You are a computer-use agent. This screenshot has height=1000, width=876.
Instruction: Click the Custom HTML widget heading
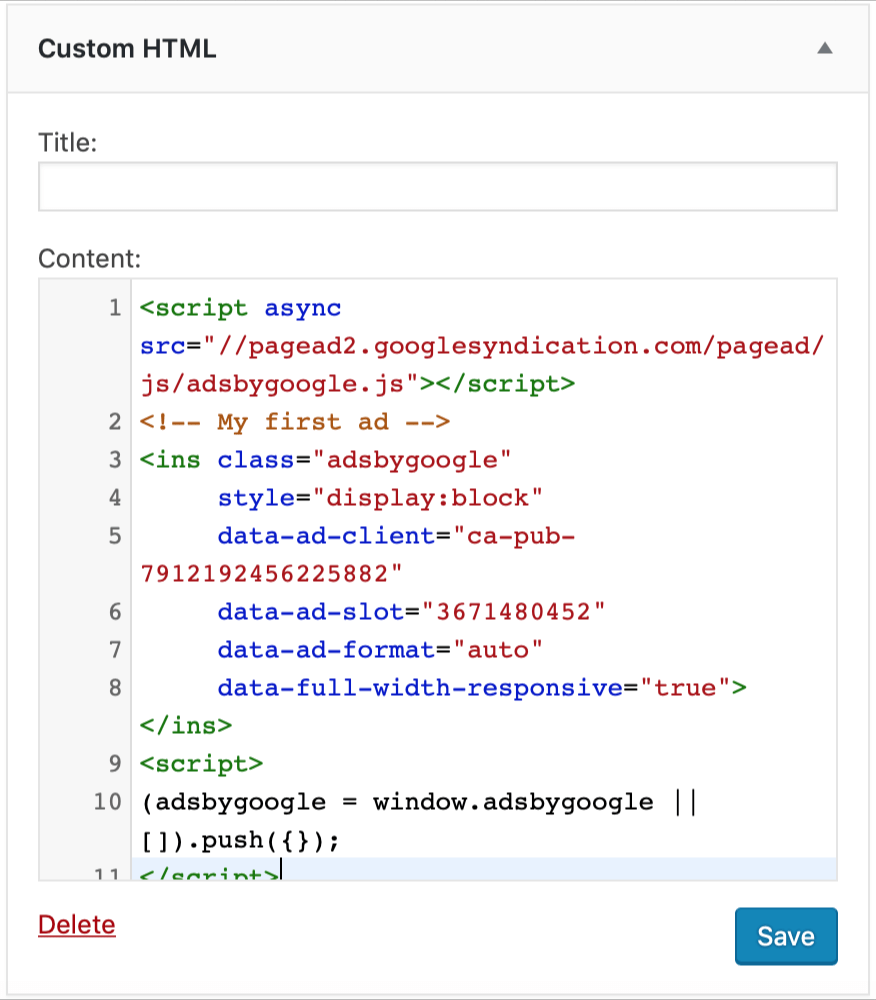pos(127,49)
